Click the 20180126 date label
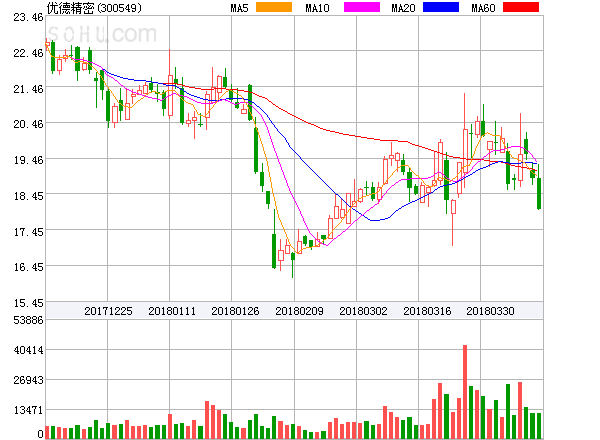Screen dimensions: 600x440 (235, 311)
